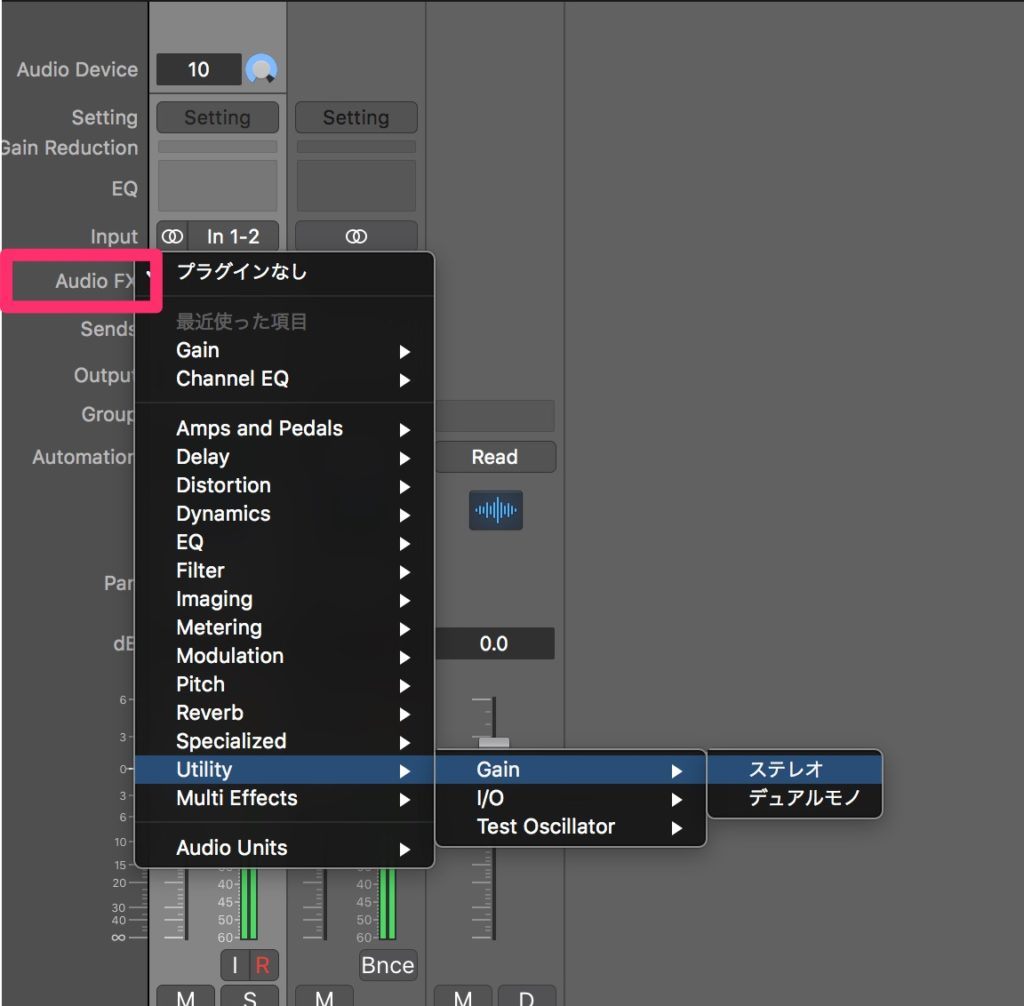Enable input monitoring with the I button
This screenshot has height=1006, width=1024.
click(x=235, y=965)
